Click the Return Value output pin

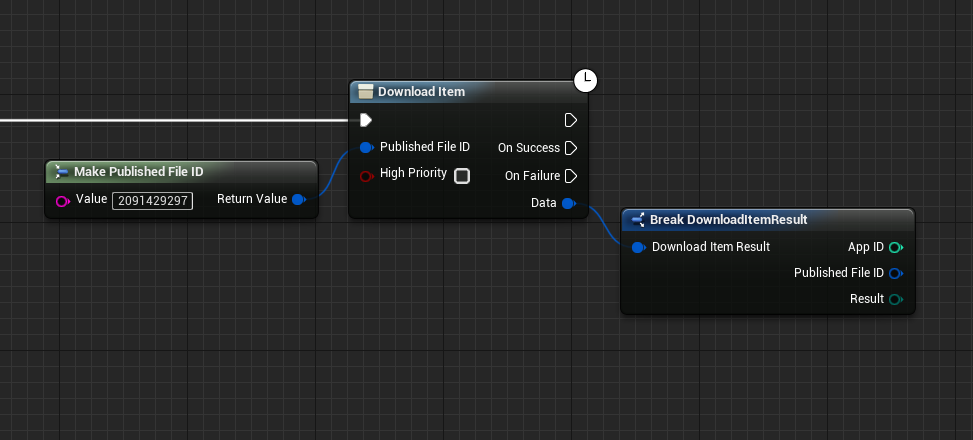click(x=298, y=199)
